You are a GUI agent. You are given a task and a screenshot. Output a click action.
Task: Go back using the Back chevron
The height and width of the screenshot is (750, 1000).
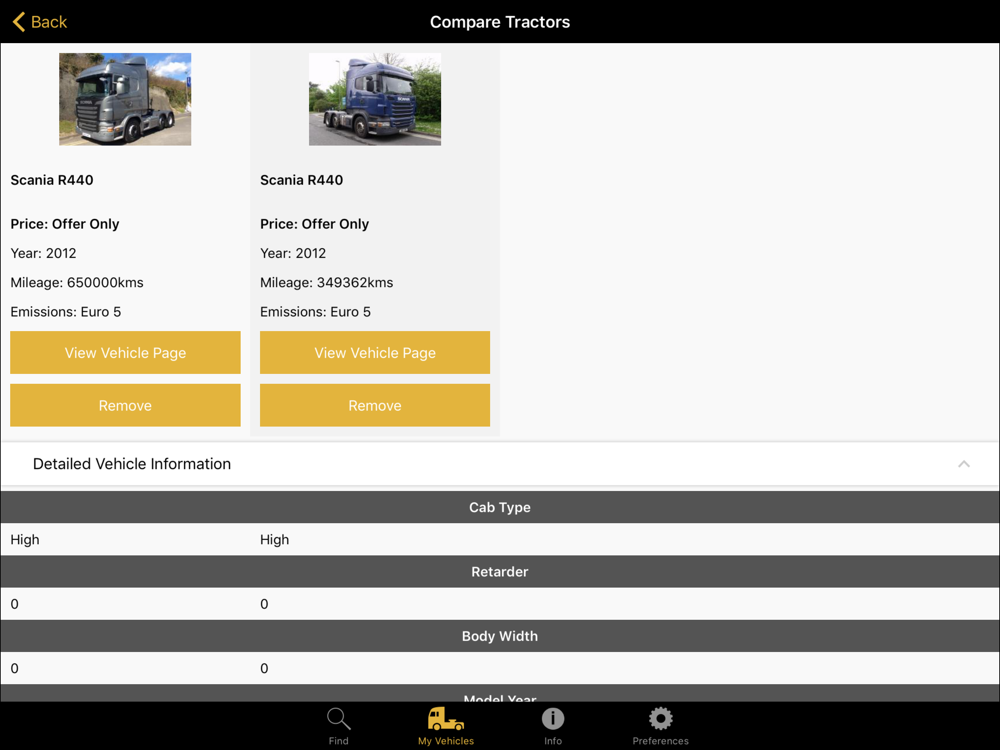[19, 22]
